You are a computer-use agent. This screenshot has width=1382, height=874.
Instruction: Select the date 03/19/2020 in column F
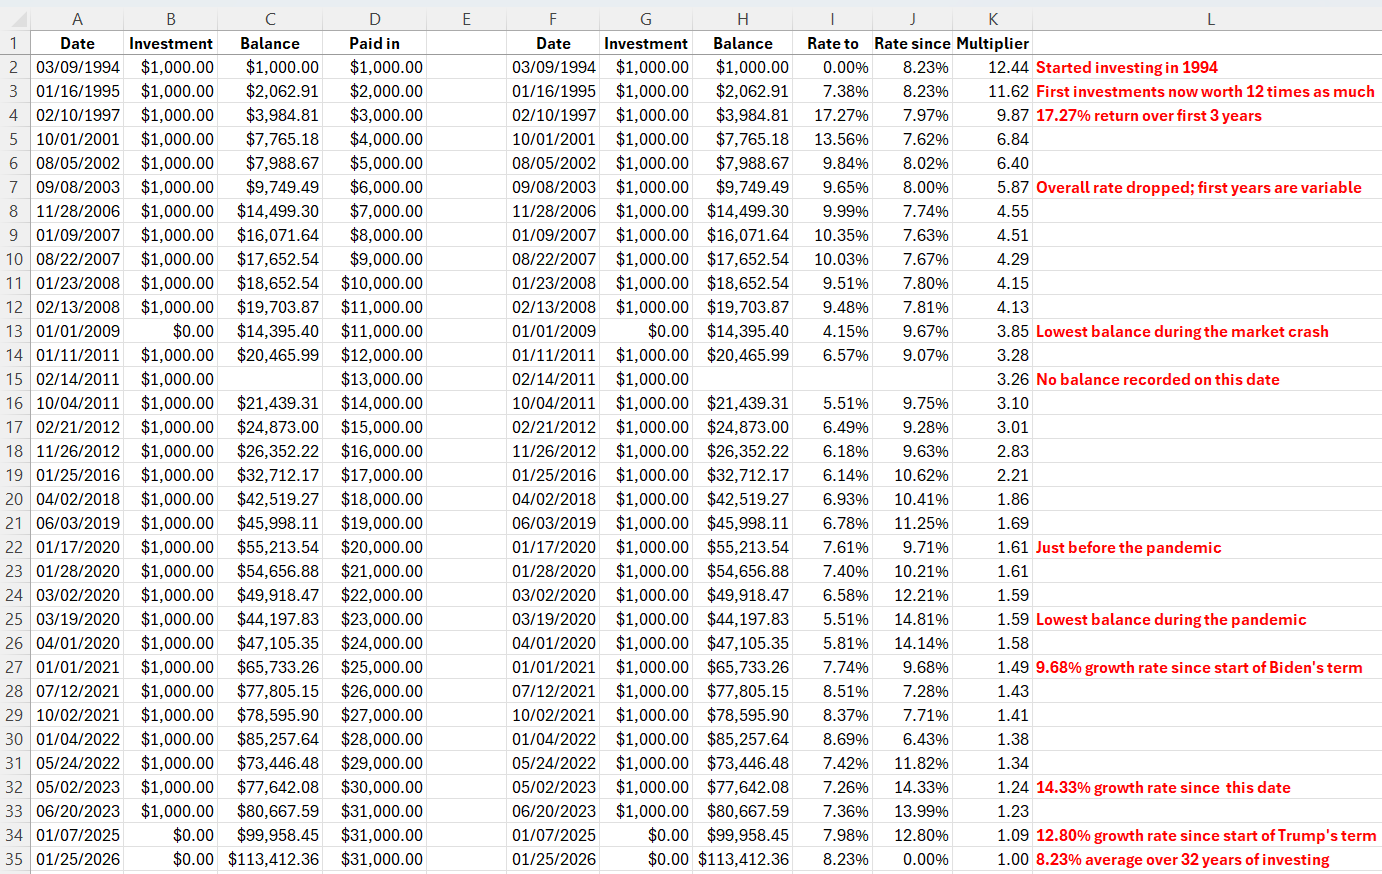[x=553, y=619]
